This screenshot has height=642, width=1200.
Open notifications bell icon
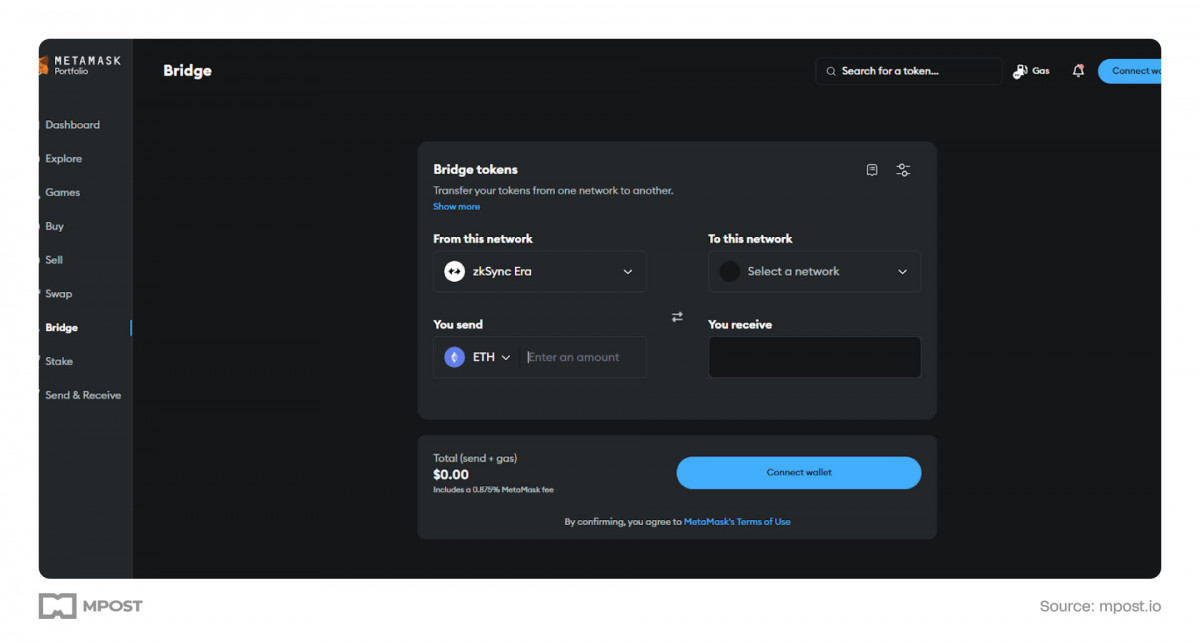click(1078, 71)
